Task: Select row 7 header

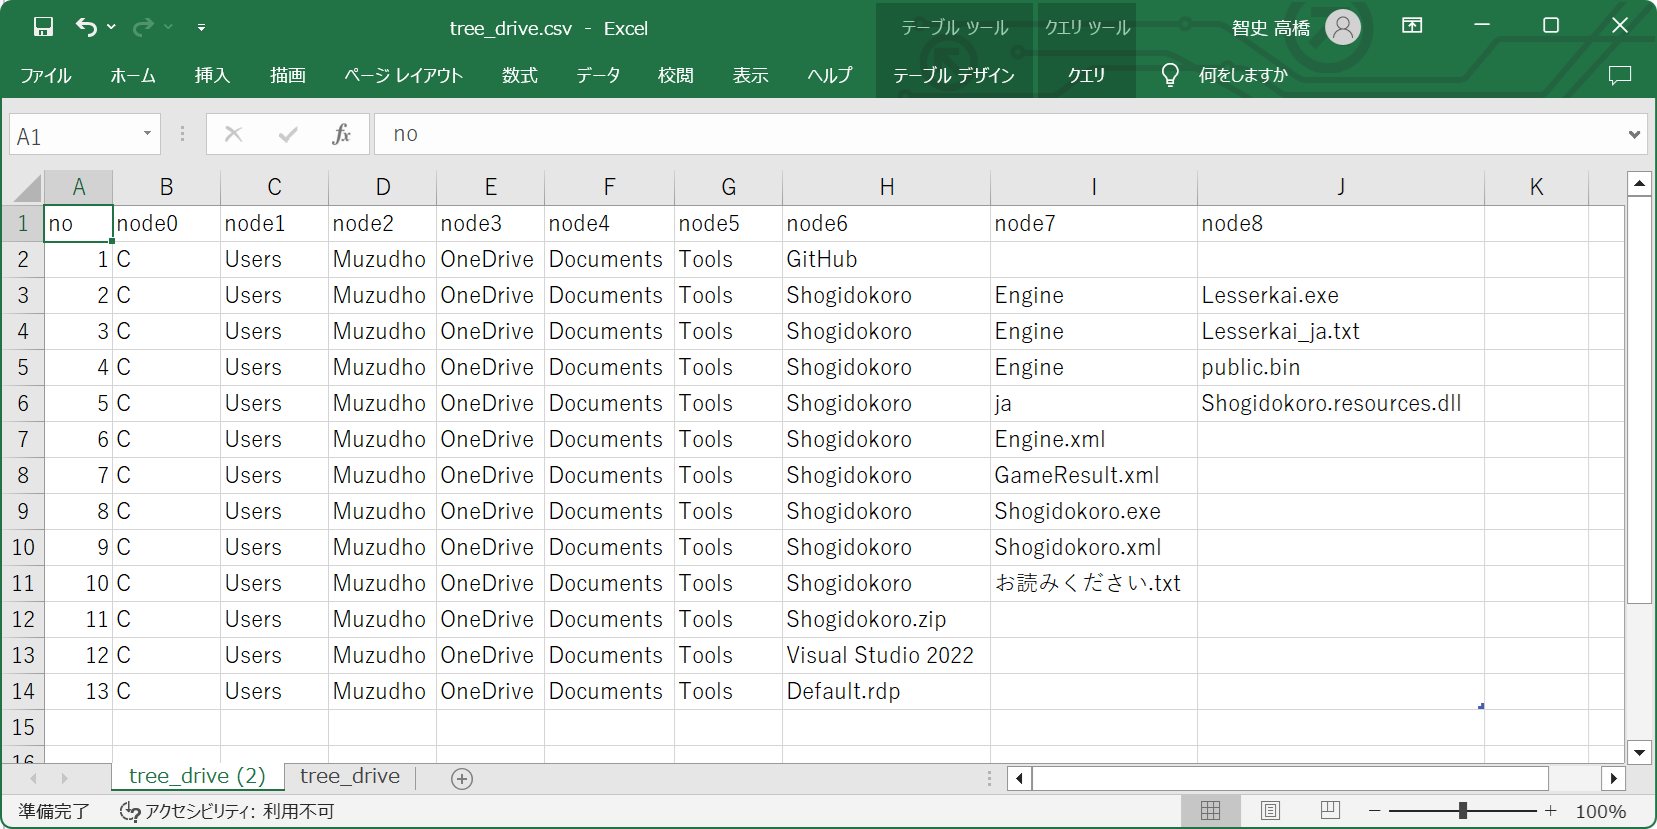Action: point(23,439)
